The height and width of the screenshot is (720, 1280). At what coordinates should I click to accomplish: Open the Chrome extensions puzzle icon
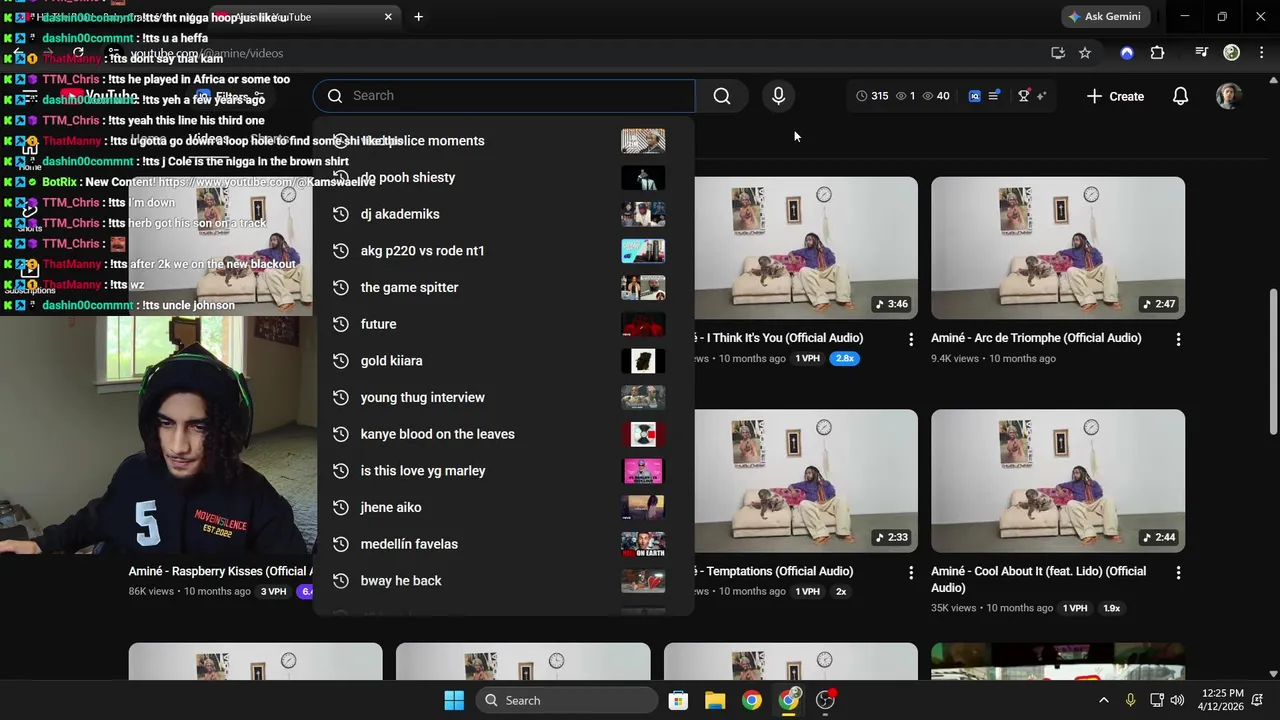coord(1157,53)
